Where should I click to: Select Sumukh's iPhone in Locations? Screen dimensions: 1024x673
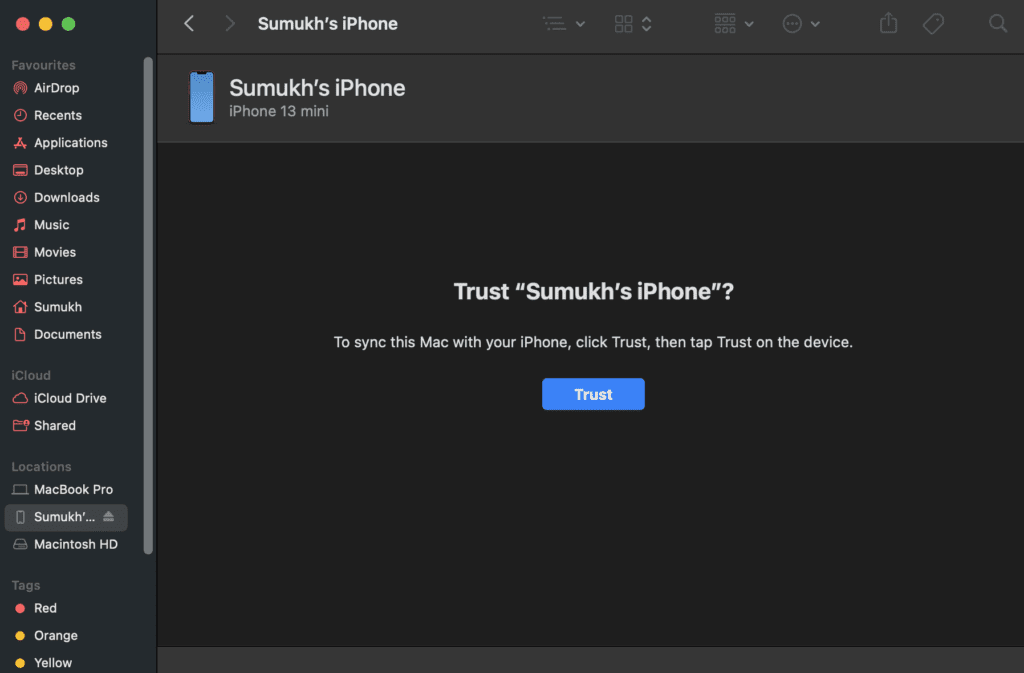click(x=64, y=517)
